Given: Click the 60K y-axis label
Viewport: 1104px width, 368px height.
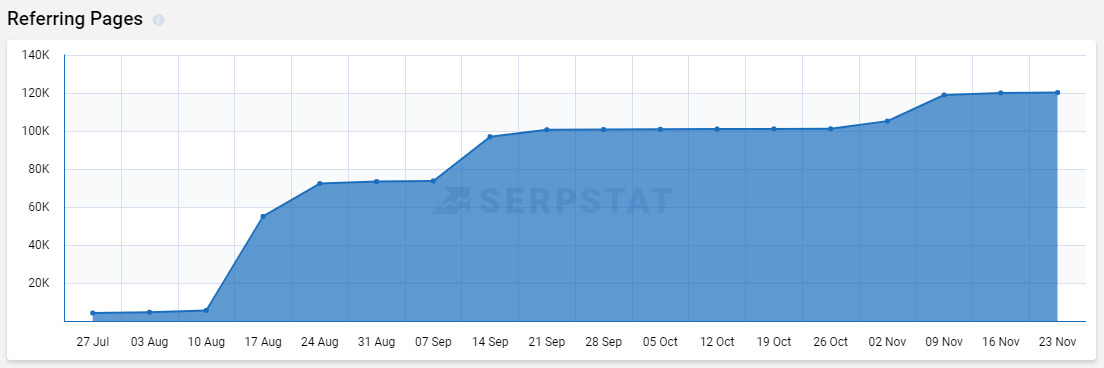Looking at the screenshot, I should (x=38, y=207).
